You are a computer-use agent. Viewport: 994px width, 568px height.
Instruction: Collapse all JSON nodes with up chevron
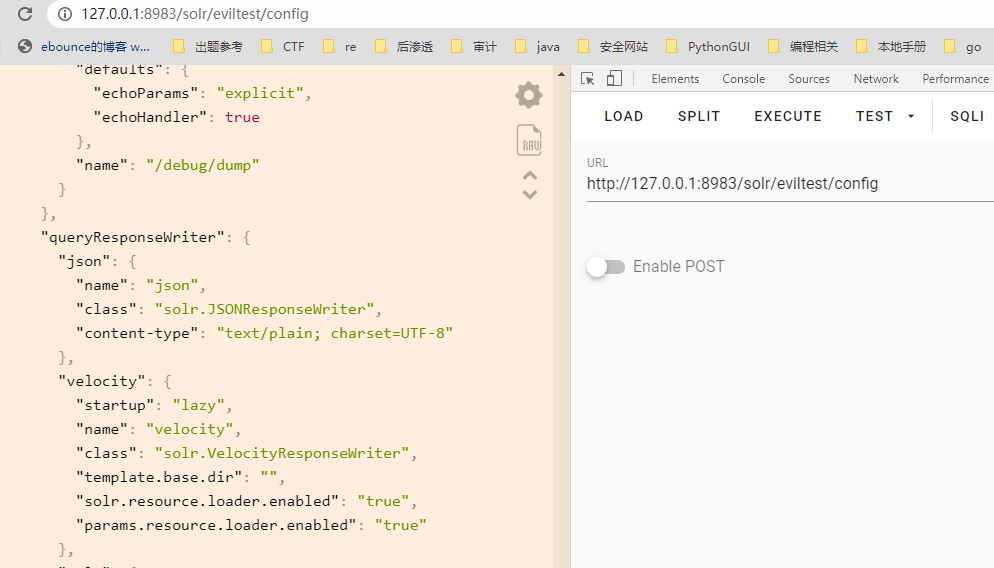(530, 175)
